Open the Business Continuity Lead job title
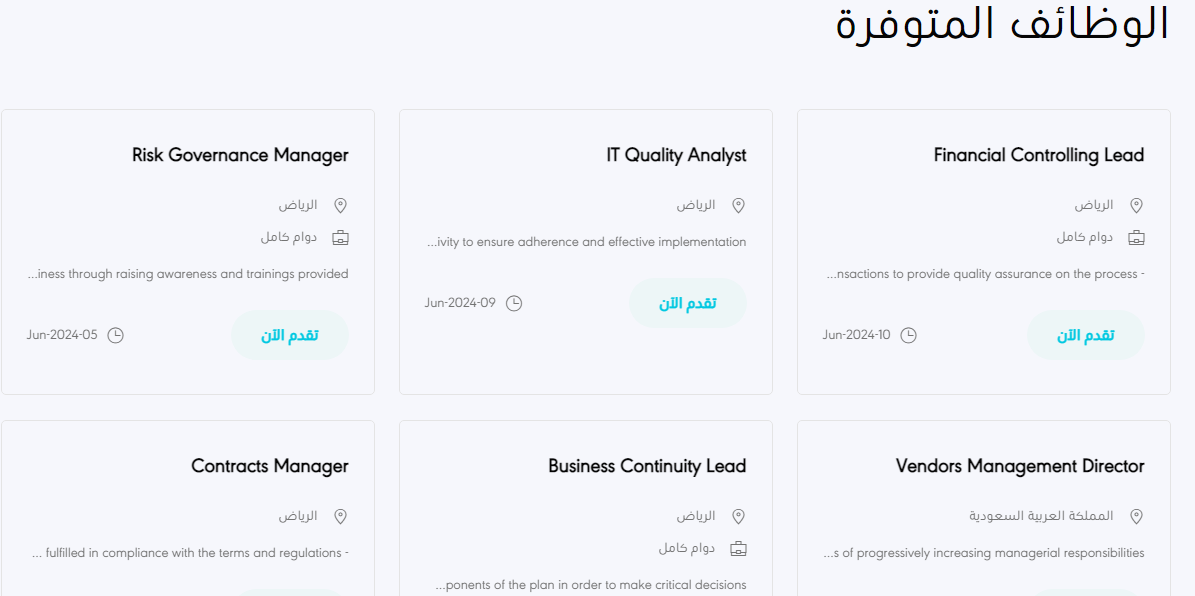This screenshot has height=596, width=1195. coord(647,466)
